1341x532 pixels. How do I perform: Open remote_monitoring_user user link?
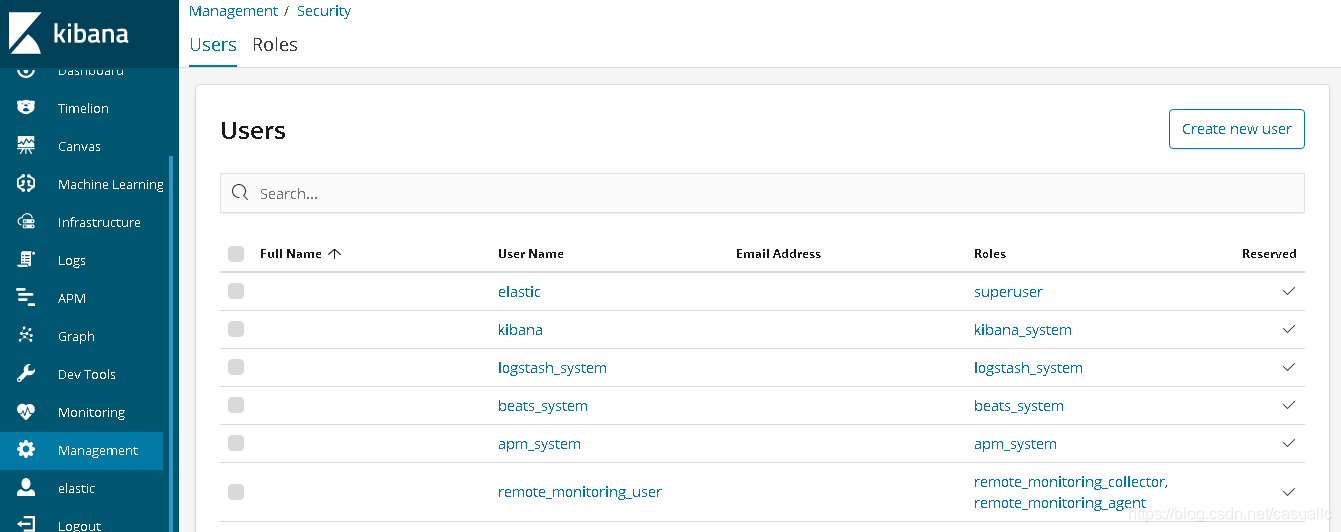coord(580,492)
